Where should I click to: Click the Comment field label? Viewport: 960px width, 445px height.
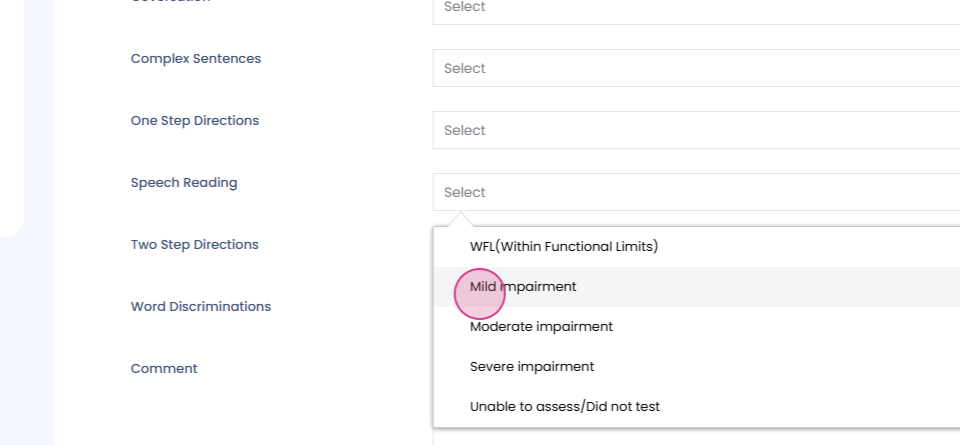point(164,369)
